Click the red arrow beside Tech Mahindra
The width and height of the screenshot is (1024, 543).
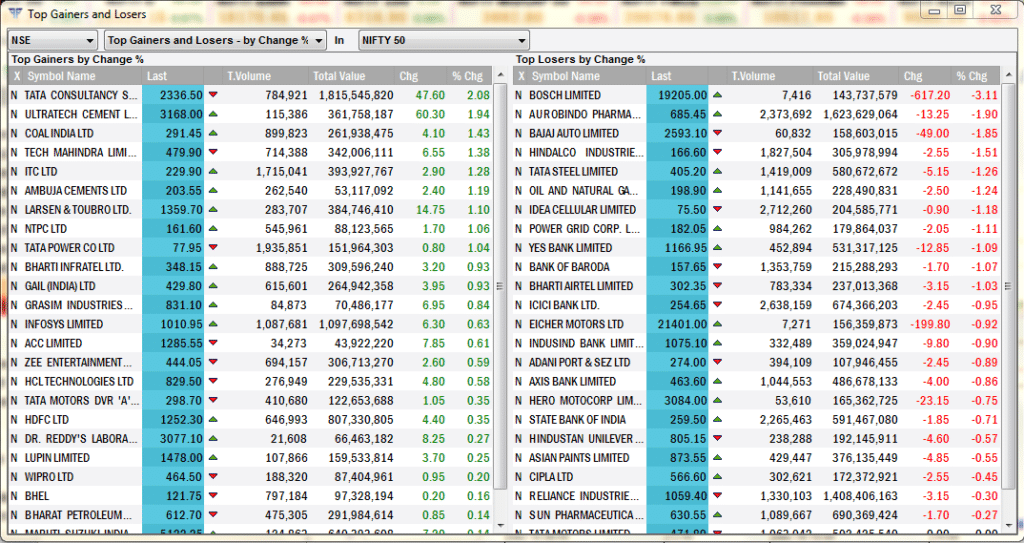click(212, 152)
